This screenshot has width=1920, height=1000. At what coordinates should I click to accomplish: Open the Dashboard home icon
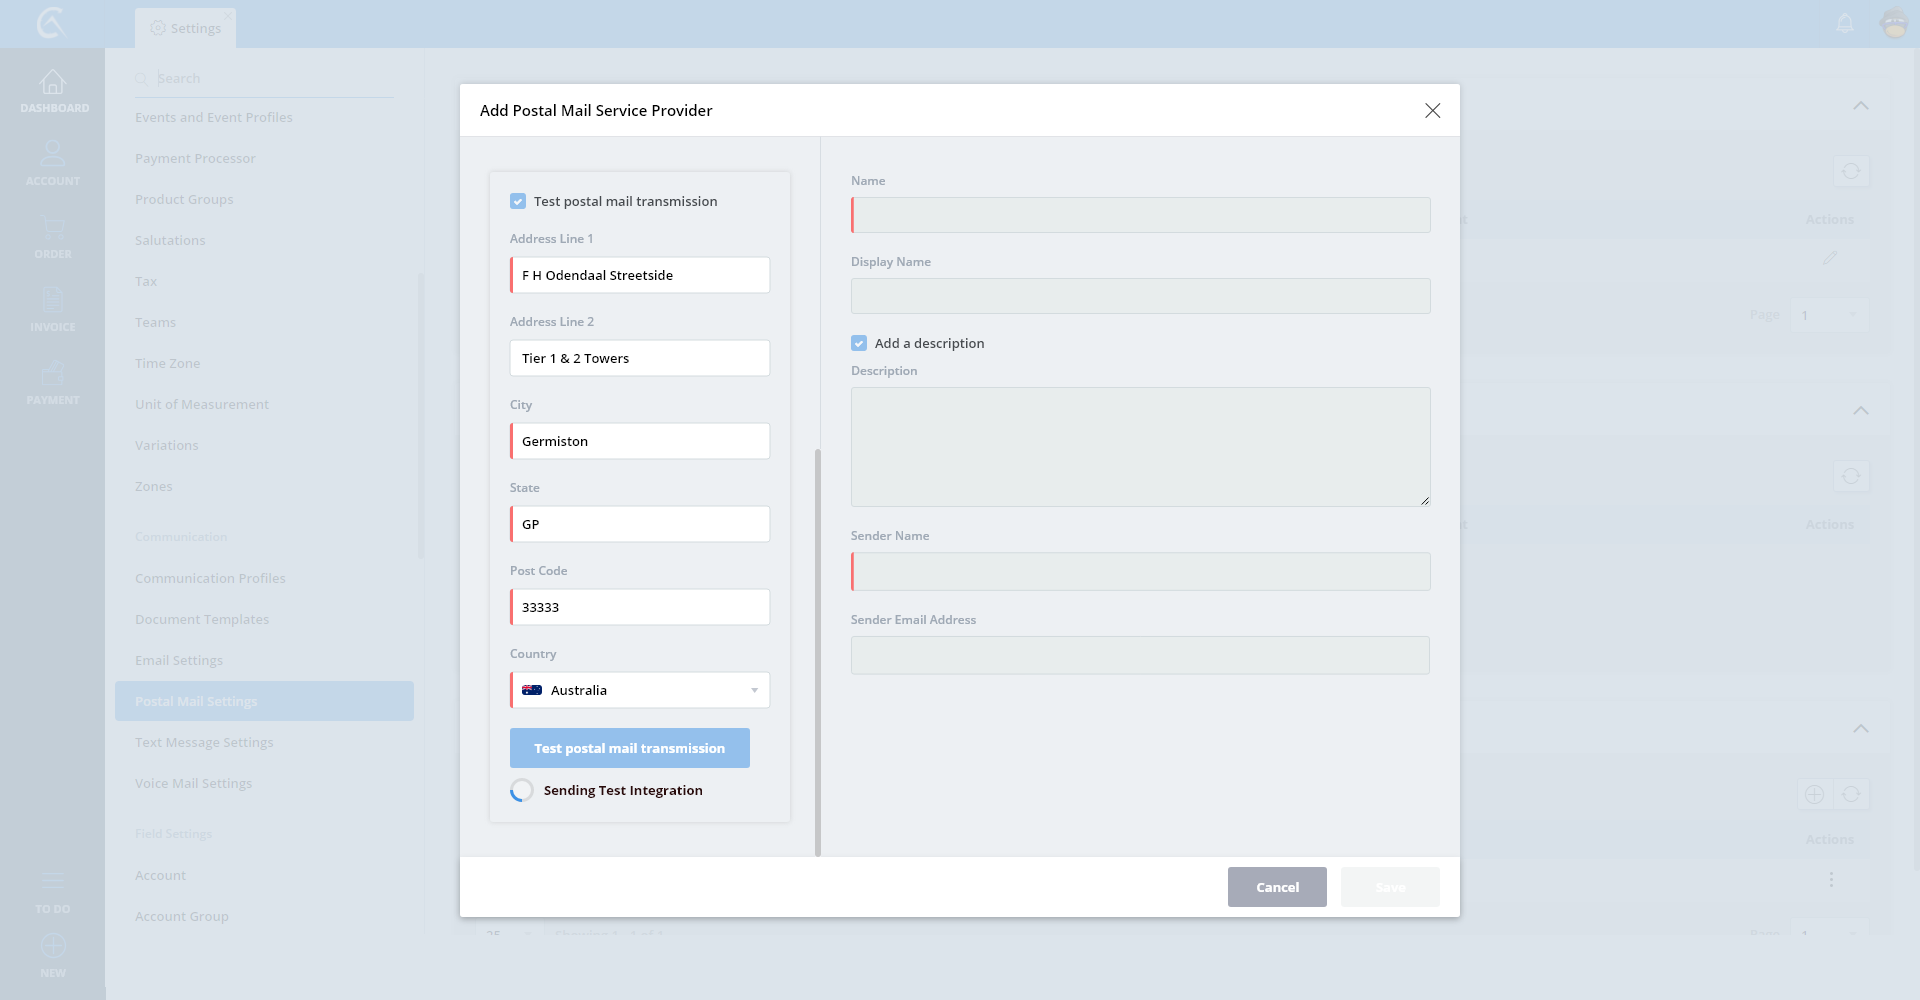pos(53,82)
